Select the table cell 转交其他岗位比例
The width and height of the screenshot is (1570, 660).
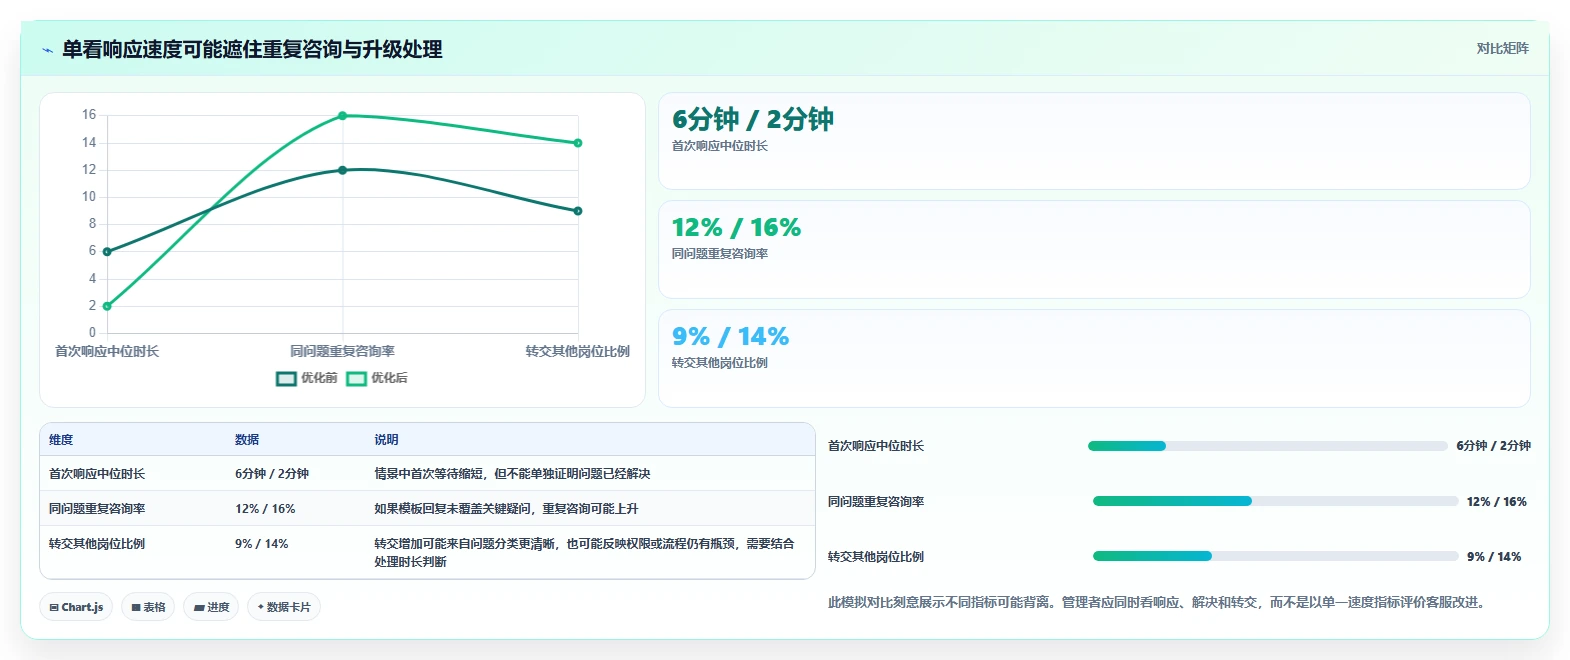tap(97, 544)
